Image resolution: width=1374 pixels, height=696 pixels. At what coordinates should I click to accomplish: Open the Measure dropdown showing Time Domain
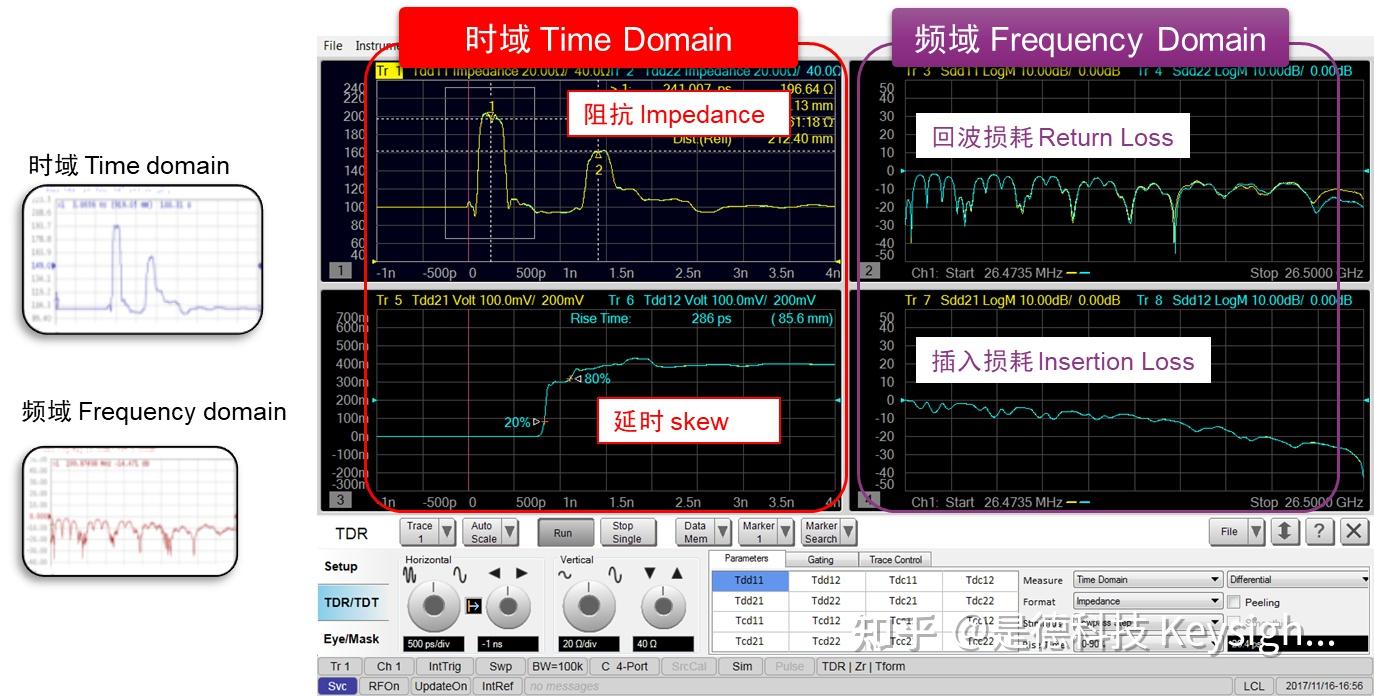[x=1147, y=580]
